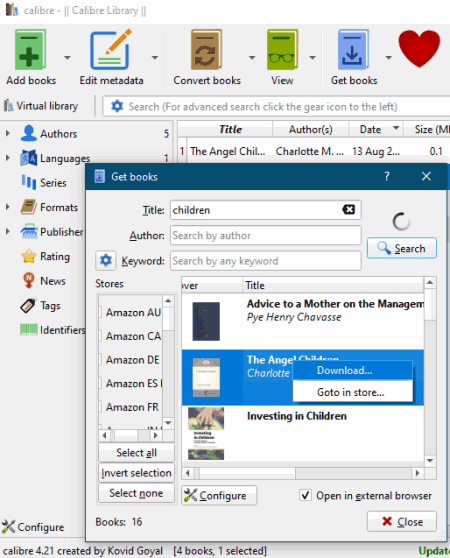Expand the Languages category arrow
Image resolution: width=450 pixels, height=558 pixels.
tap(7, 158)
